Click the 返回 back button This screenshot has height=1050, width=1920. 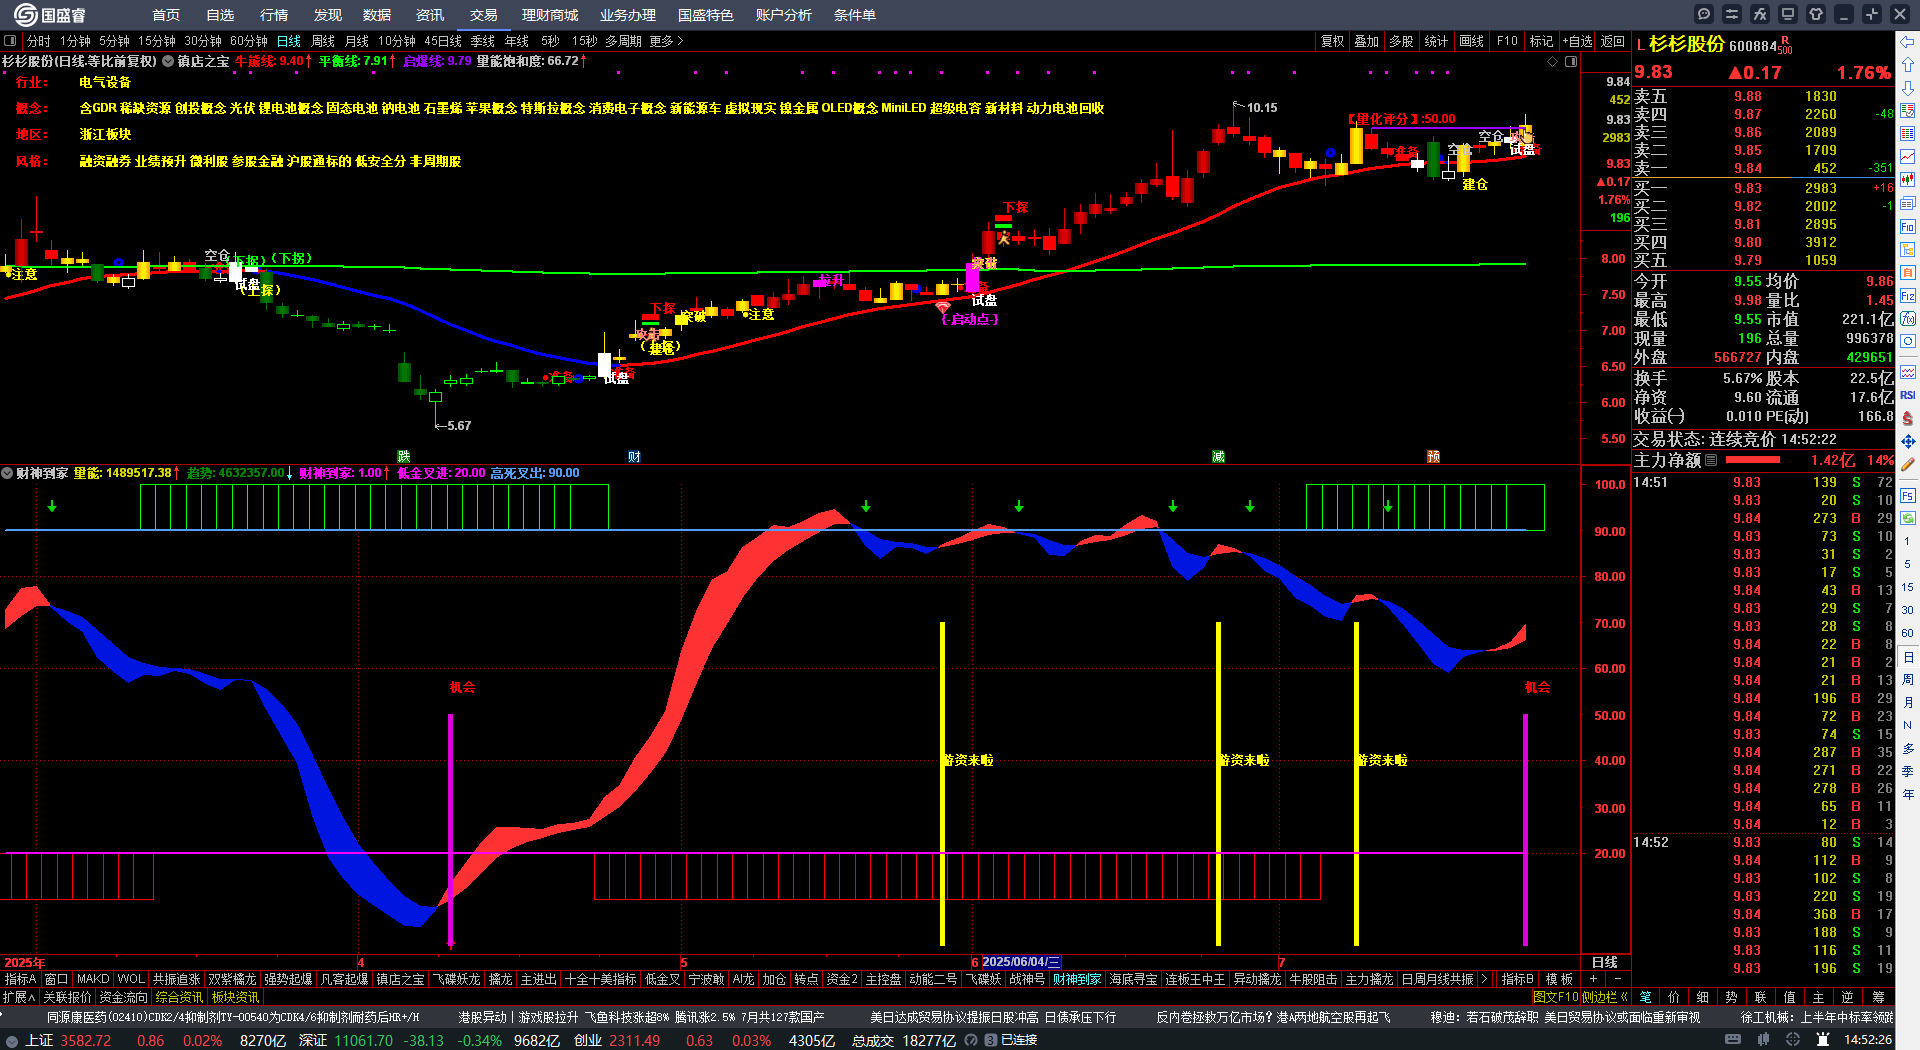(1613, 41)
